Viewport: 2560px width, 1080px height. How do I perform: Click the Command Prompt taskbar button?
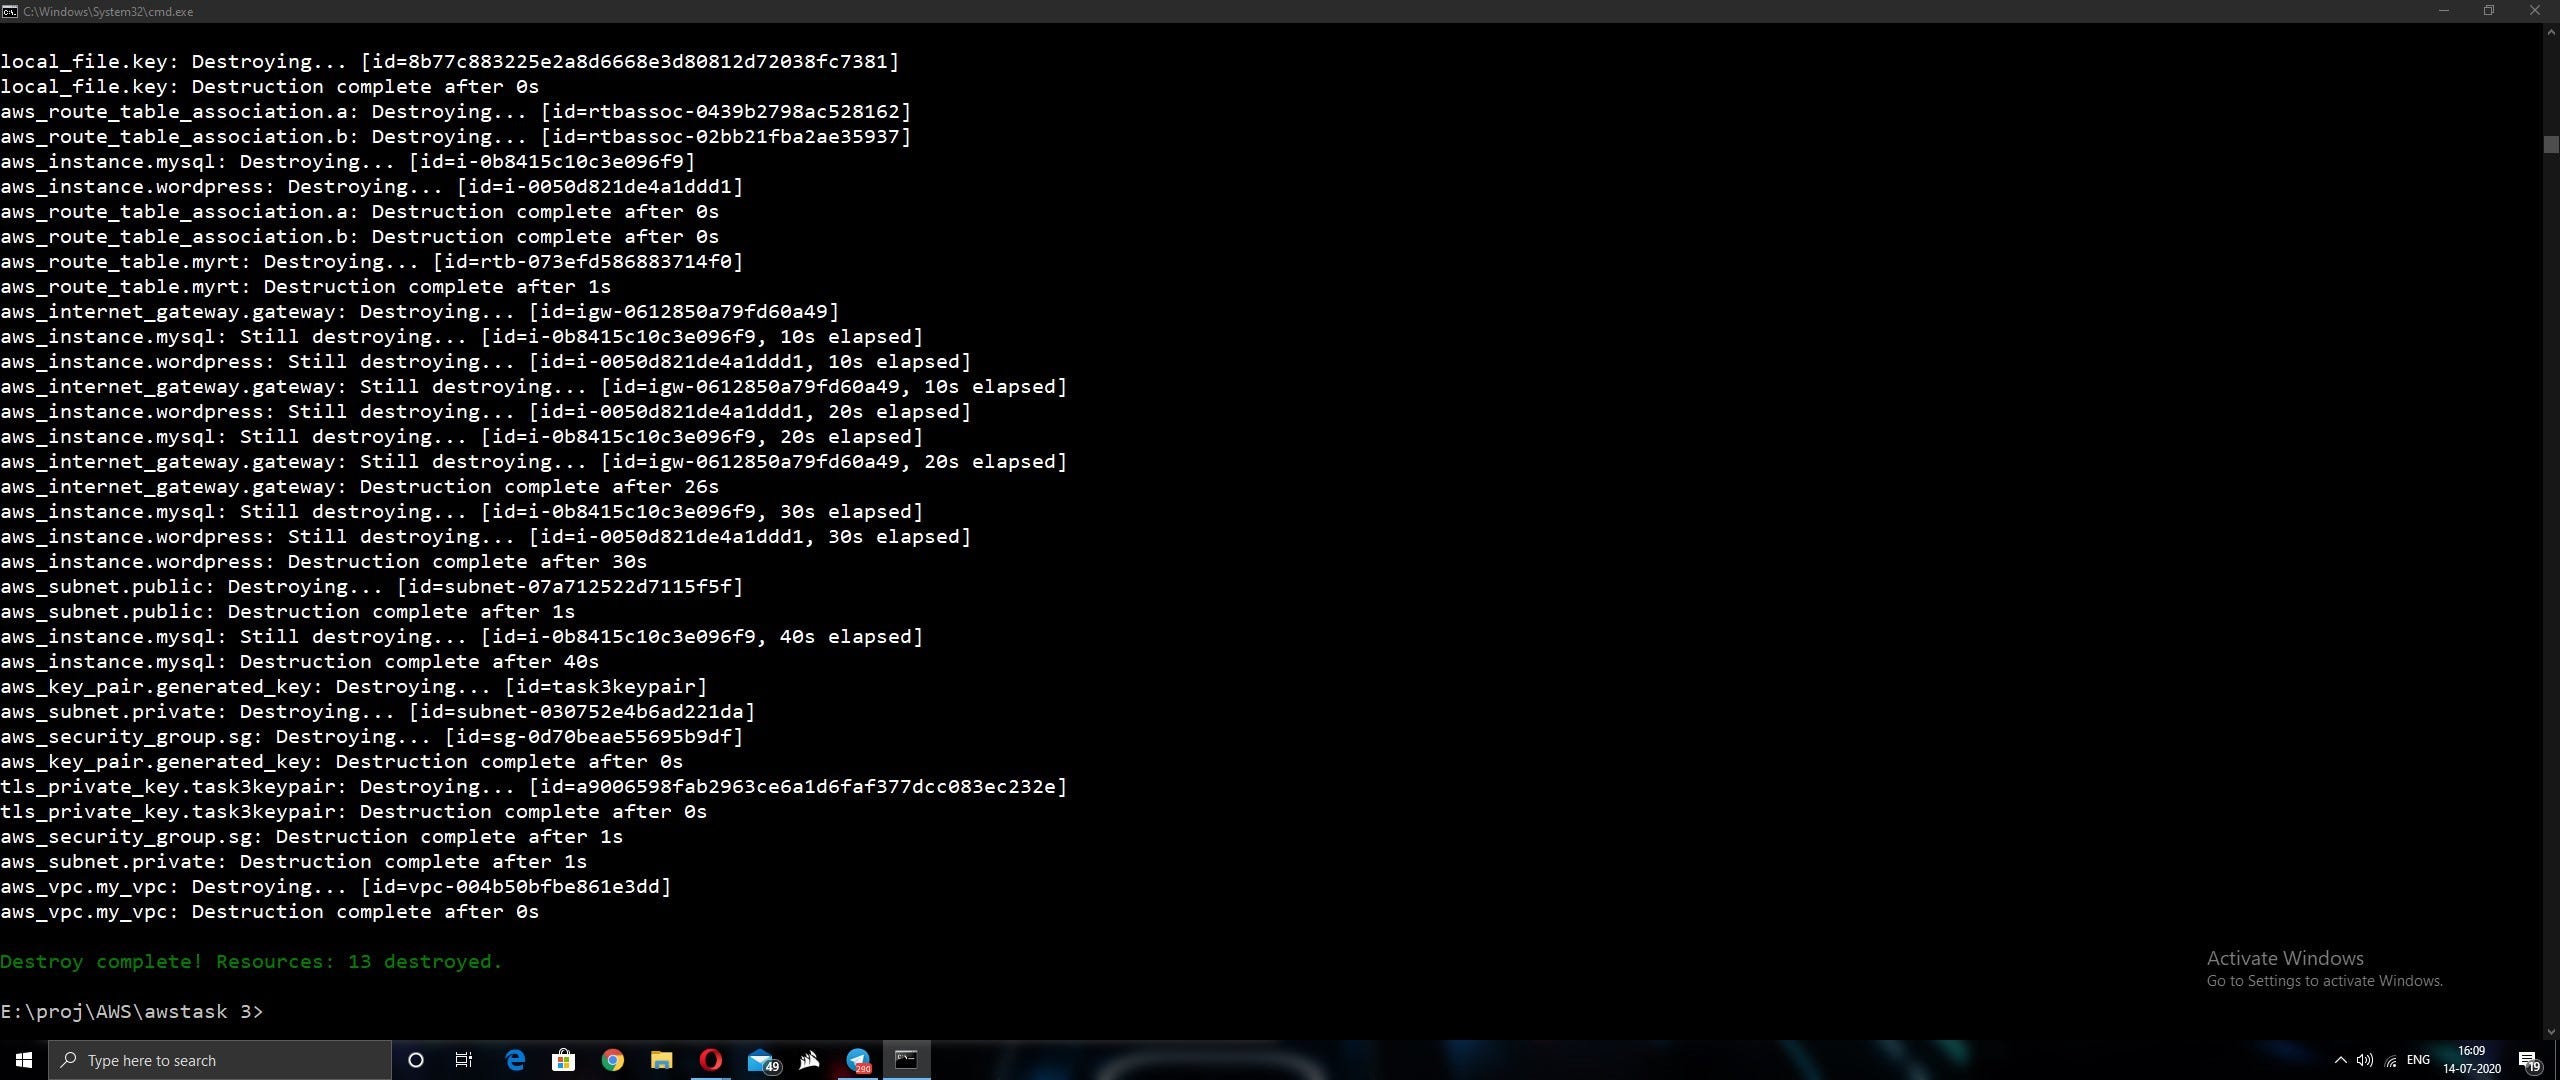[906, 1060]
